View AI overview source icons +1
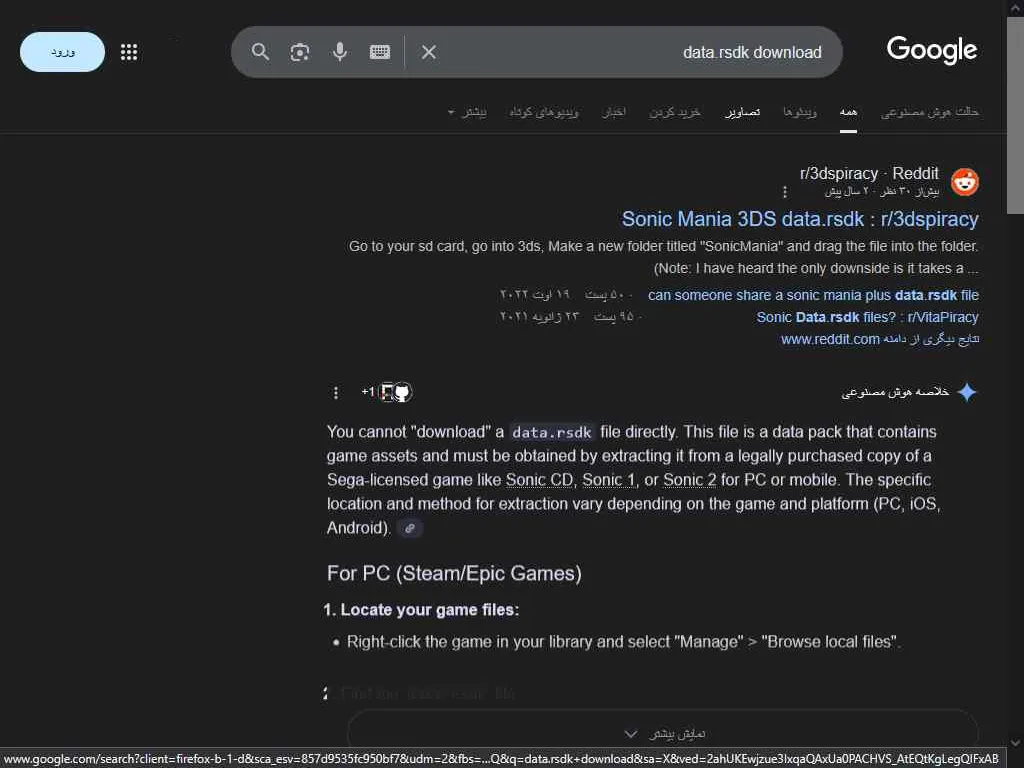 click(387, 392)
